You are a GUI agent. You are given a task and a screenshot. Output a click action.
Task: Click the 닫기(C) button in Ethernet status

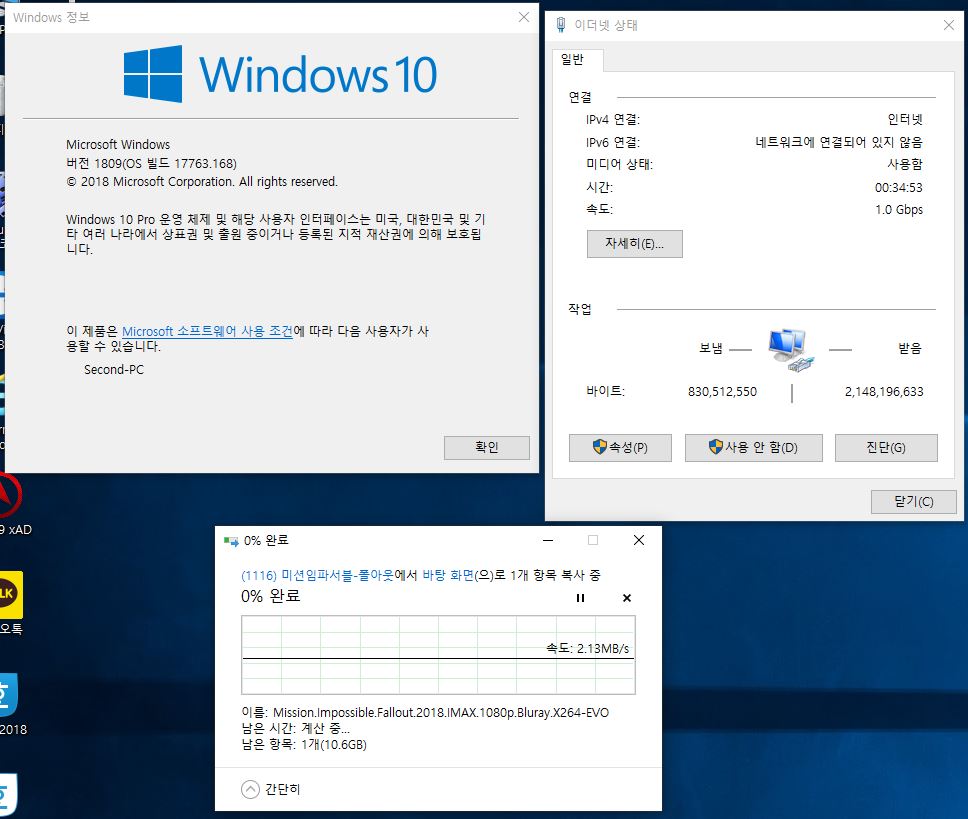point(914,502)
